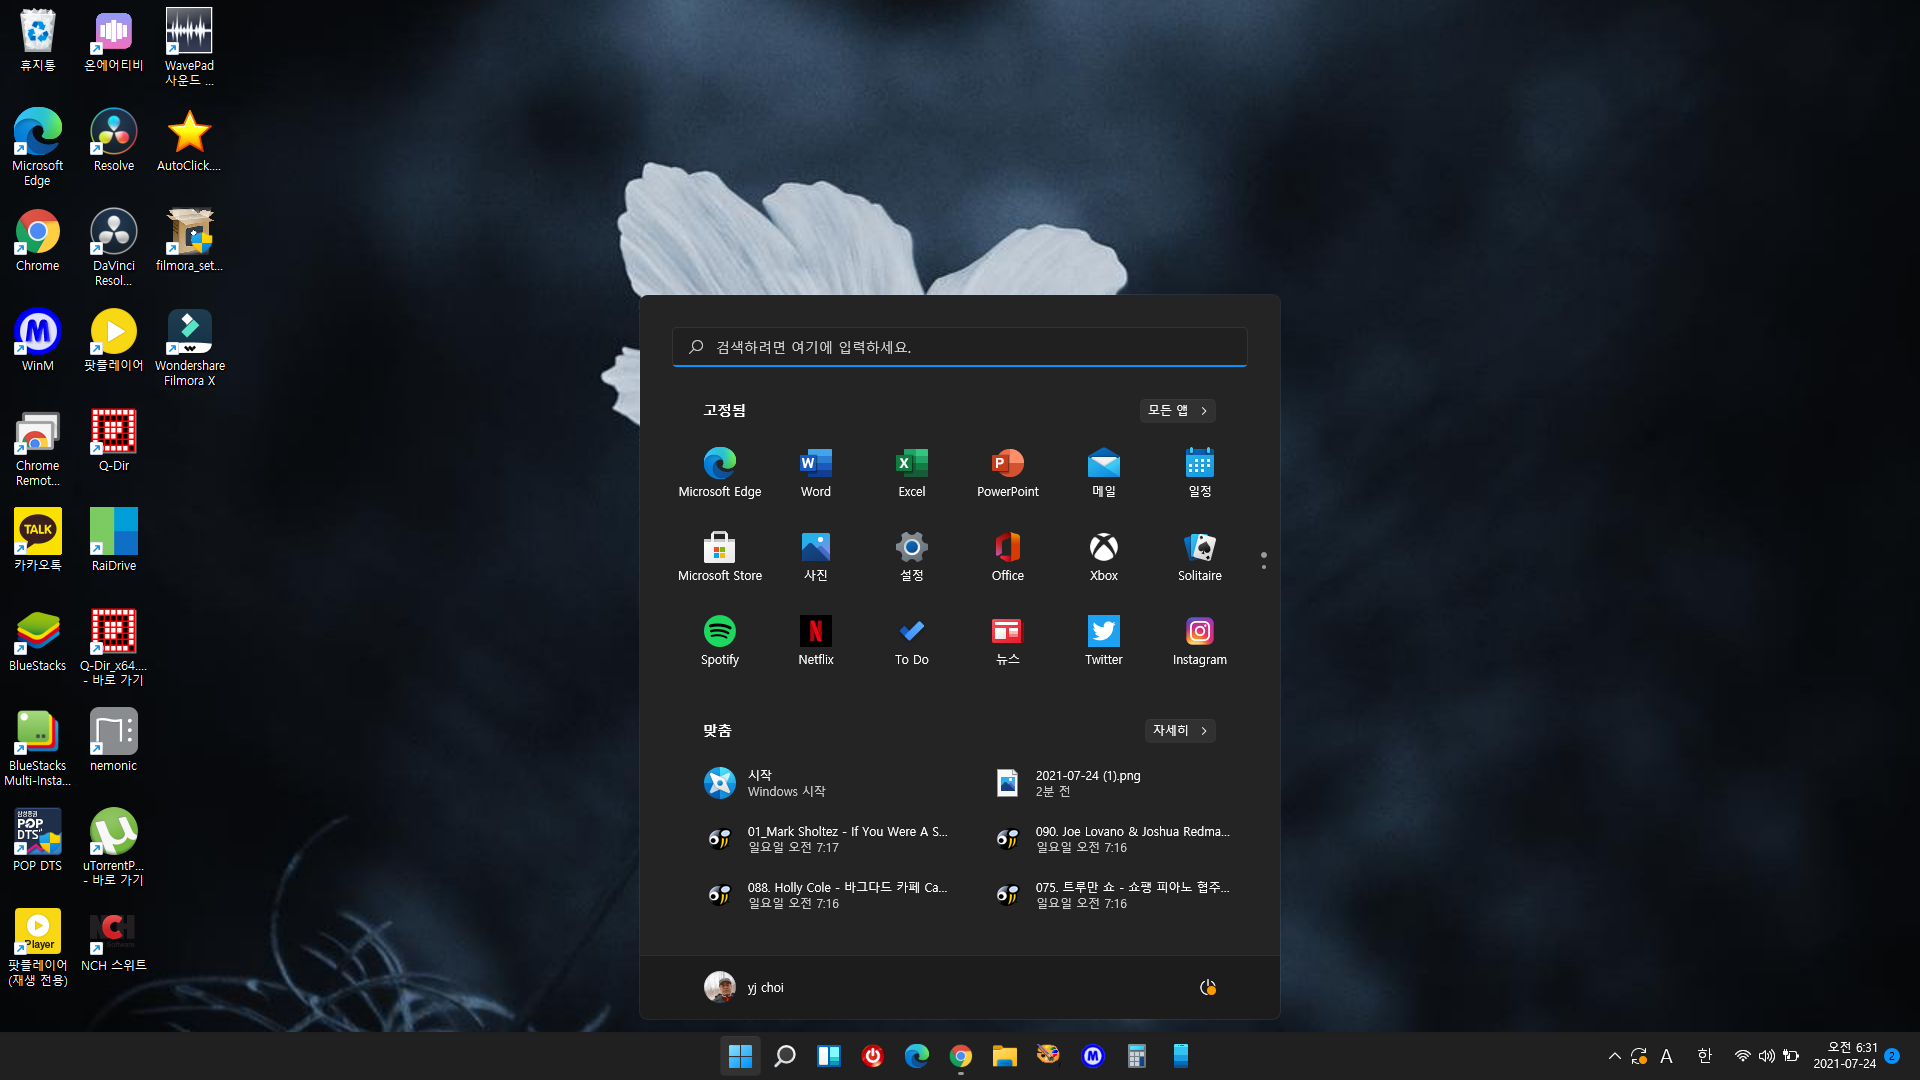
Task: Open the 메일 (Mail) app
Action: coord(1104,472)
